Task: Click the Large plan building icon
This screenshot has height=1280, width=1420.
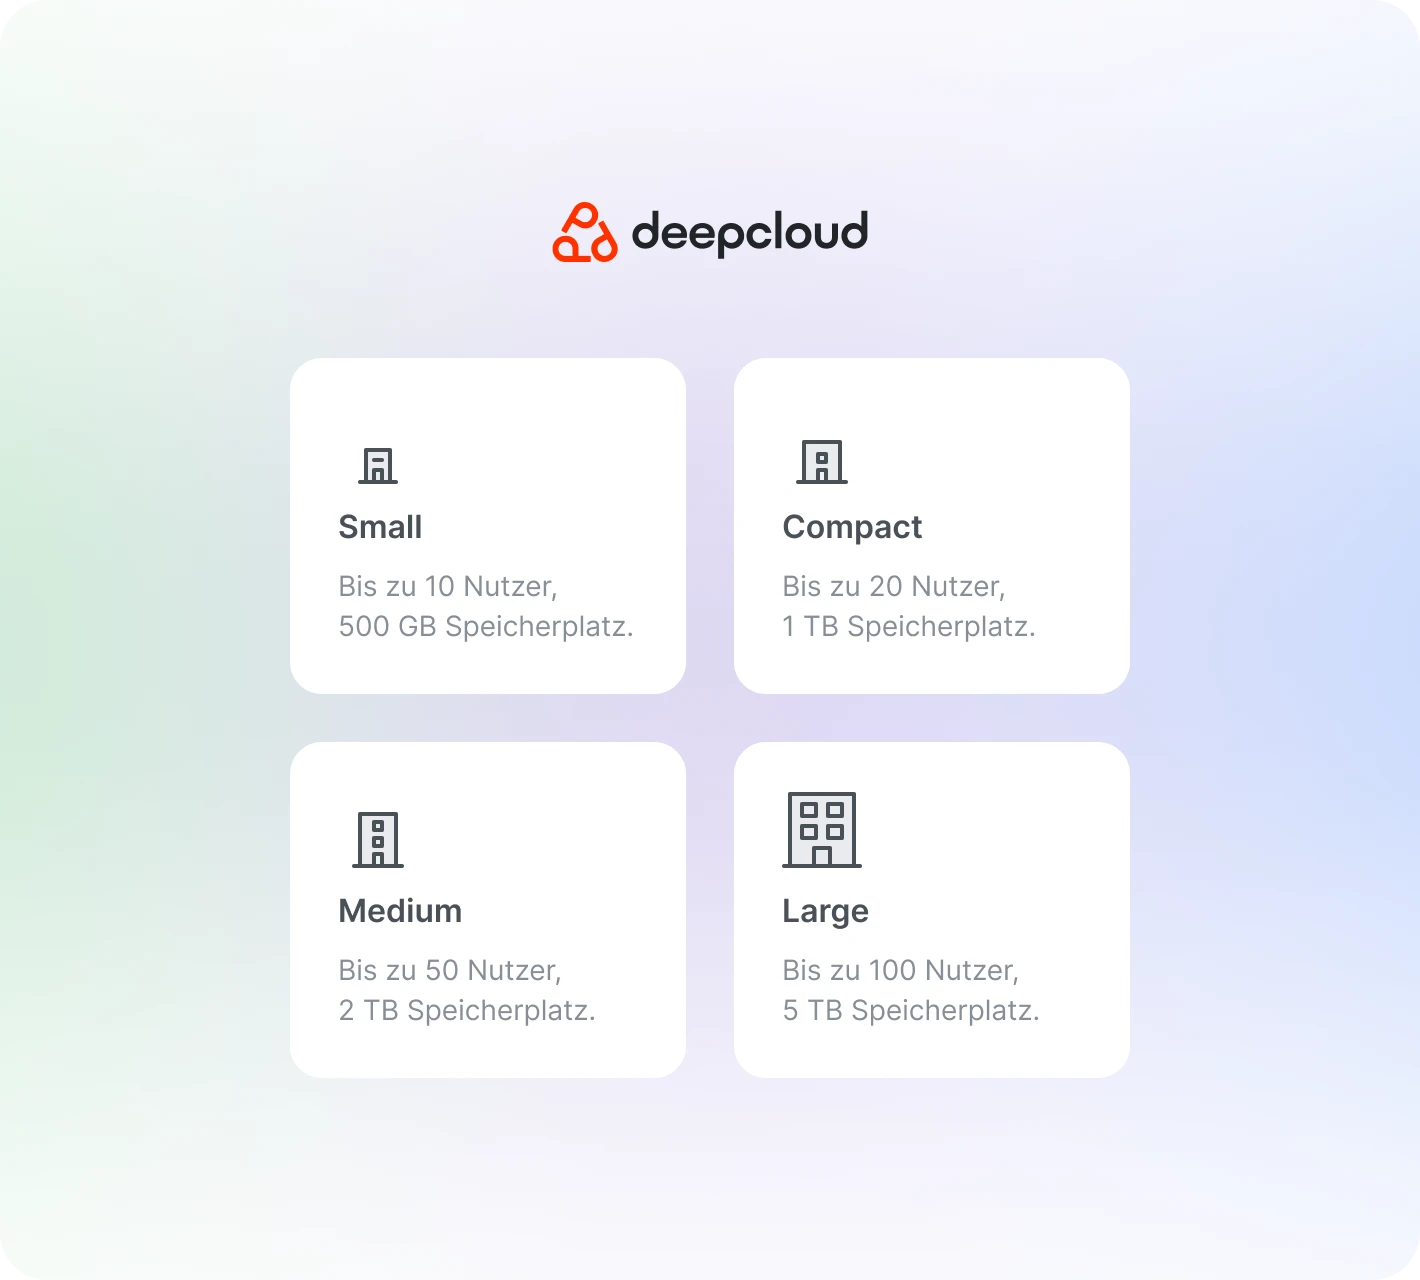Action: (x=822, y=830)
